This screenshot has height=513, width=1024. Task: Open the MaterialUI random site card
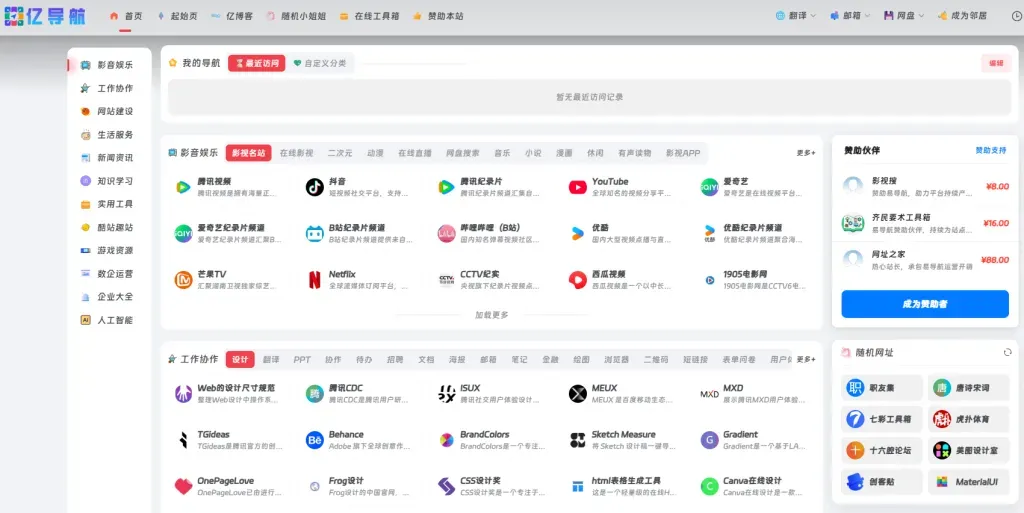(x=968, y=482)
